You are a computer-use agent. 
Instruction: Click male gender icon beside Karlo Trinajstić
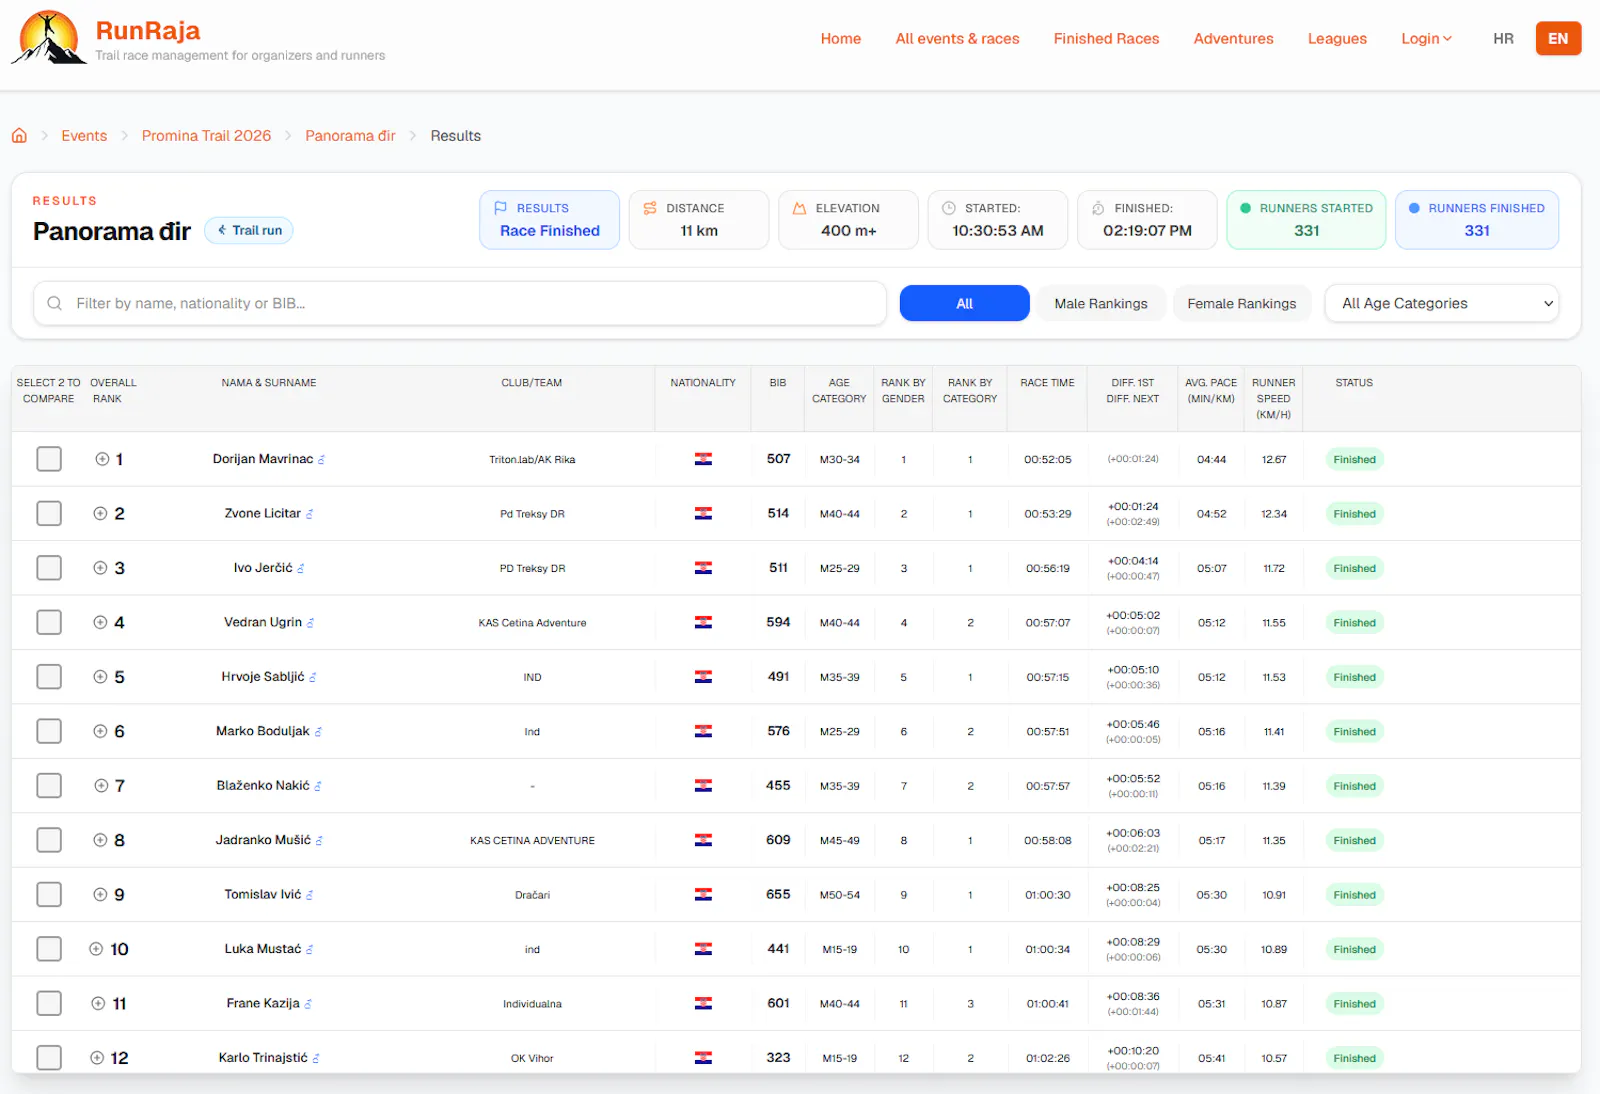click(x=316, y=1058)
